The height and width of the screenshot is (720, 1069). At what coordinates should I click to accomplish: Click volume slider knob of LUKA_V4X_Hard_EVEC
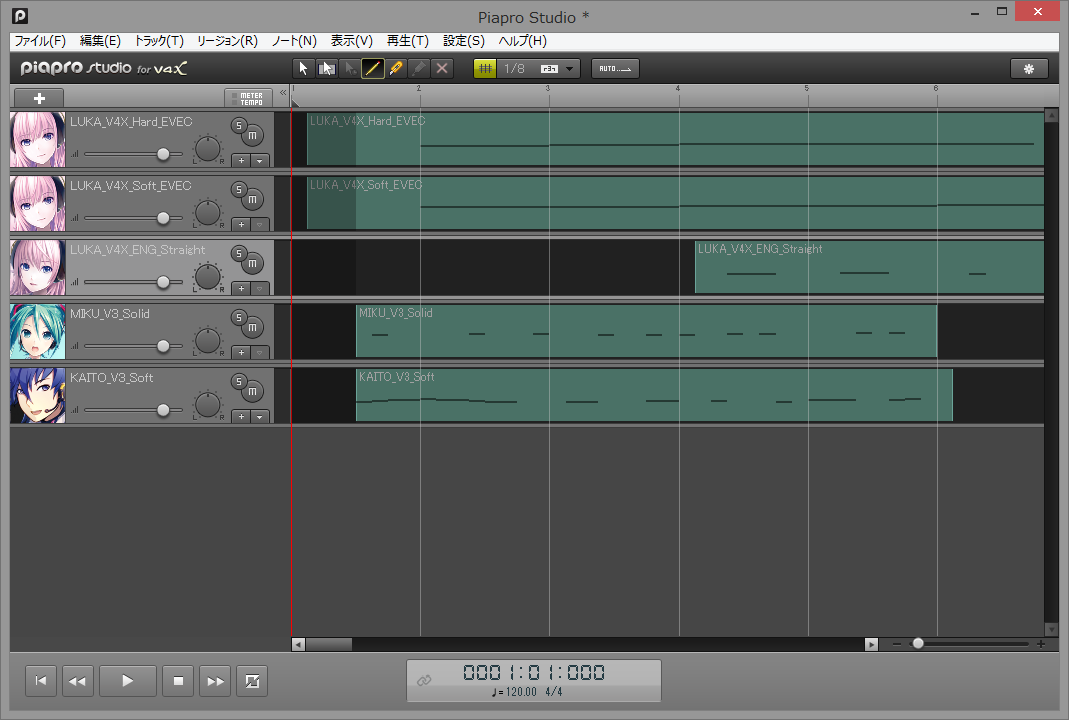point(163,154)
